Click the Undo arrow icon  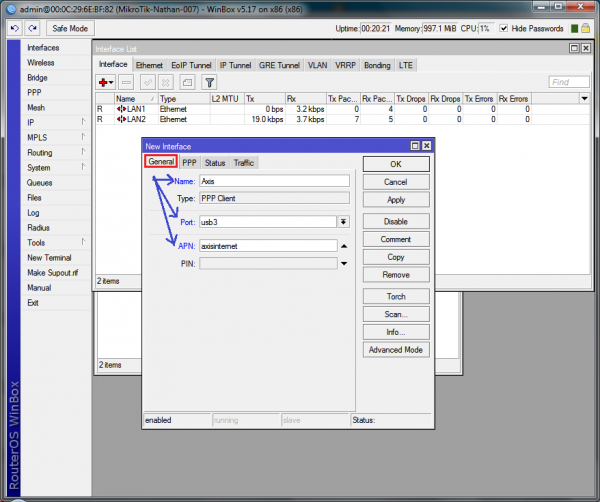click(x=15, y=28)
